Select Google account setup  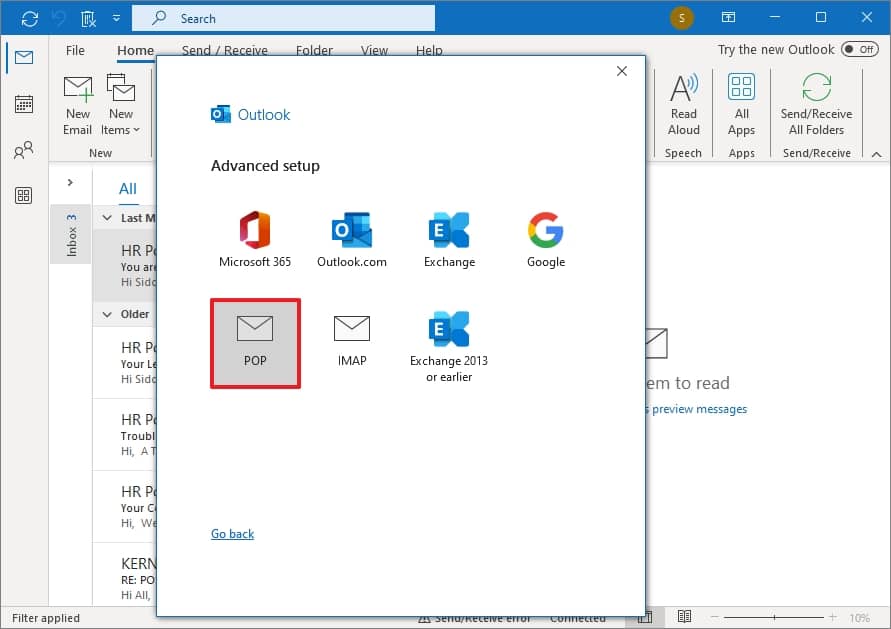click(546, 240)
